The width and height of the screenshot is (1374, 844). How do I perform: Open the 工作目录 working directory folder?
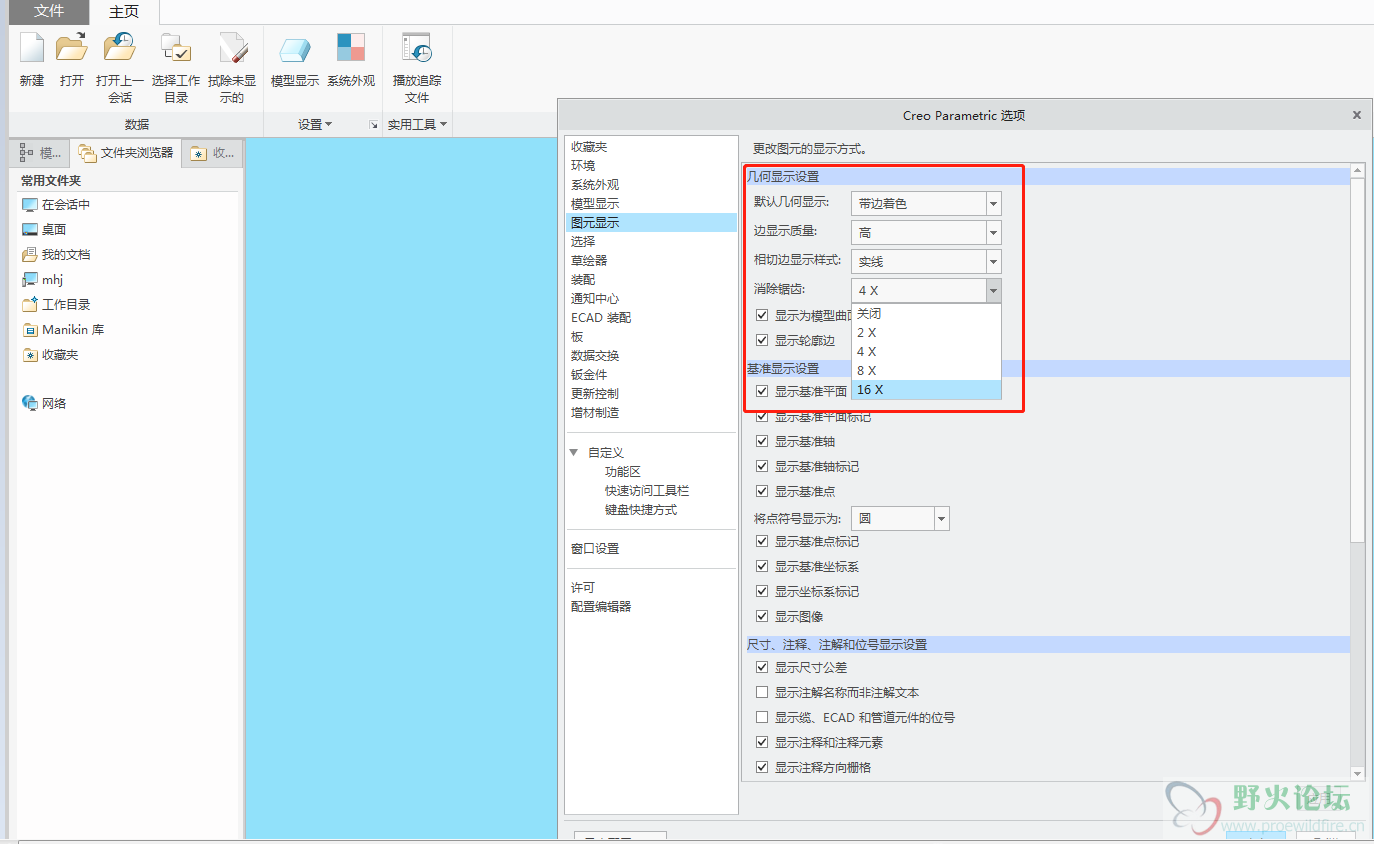coord(56,304)
